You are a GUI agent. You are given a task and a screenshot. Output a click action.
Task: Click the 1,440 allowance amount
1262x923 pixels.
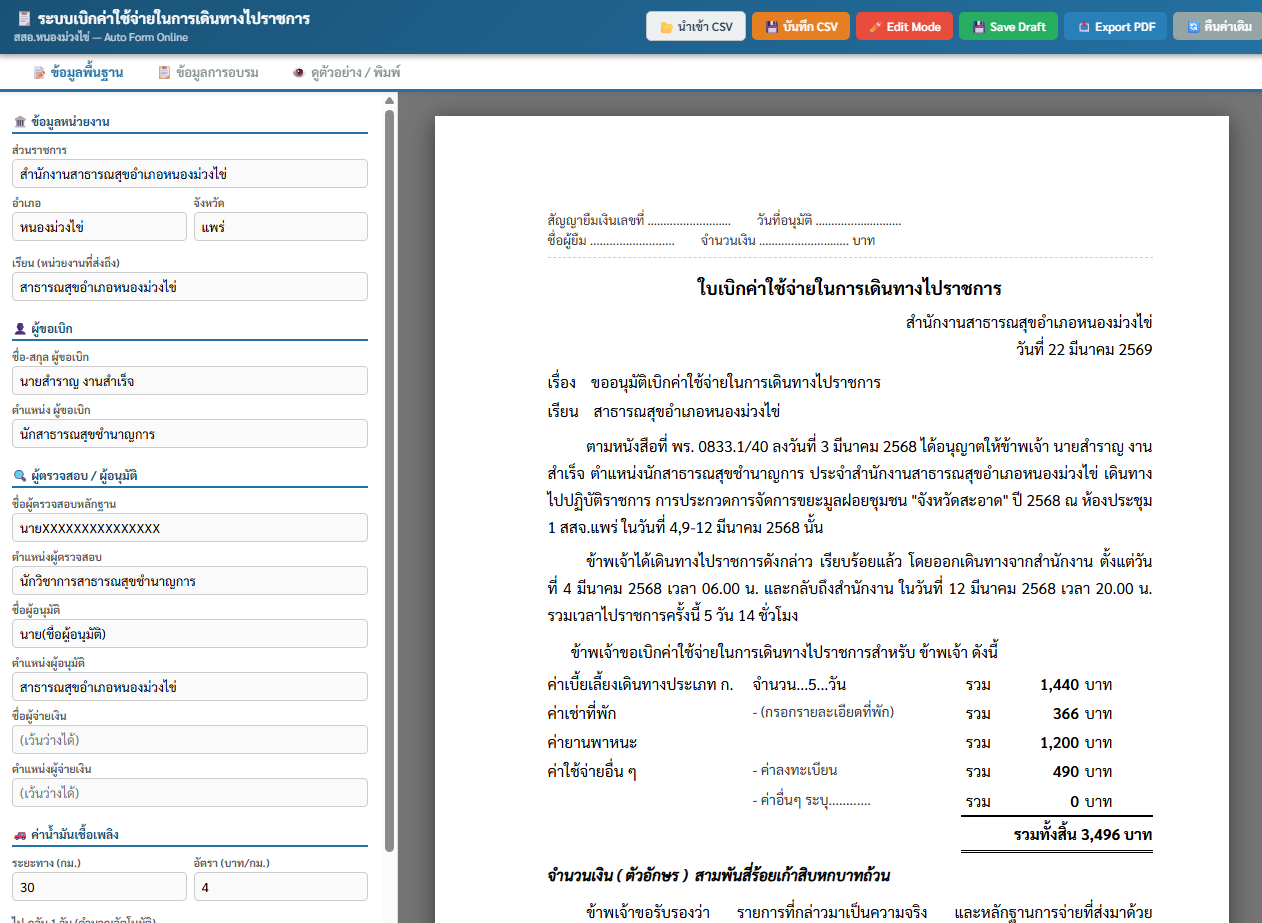[1059, 685]
